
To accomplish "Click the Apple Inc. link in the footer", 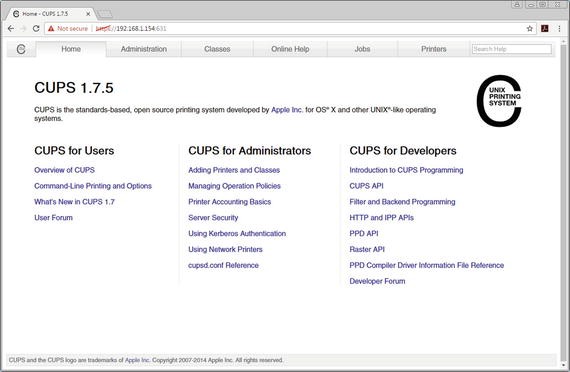I will point(137,360).
